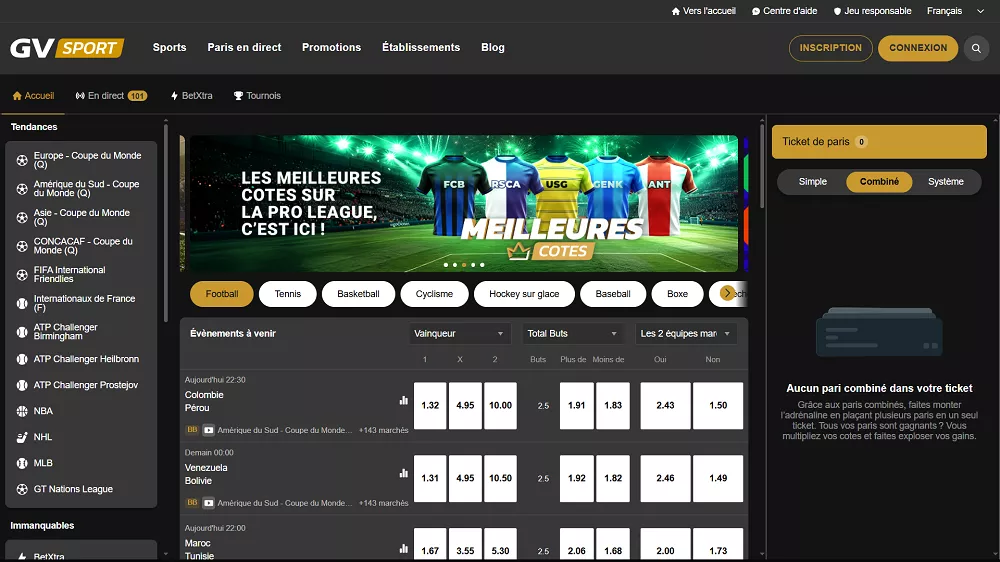The width and height of the screenshot is (1000, 562).
Task: Select the Combiné bet type
Action: [879, 182]
